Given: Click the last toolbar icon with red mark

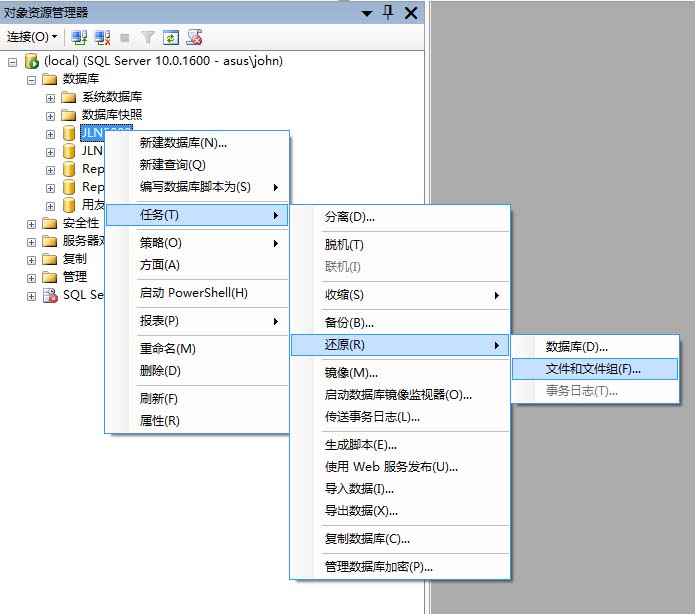Looking at the screenshot, I should coord(194,37).
